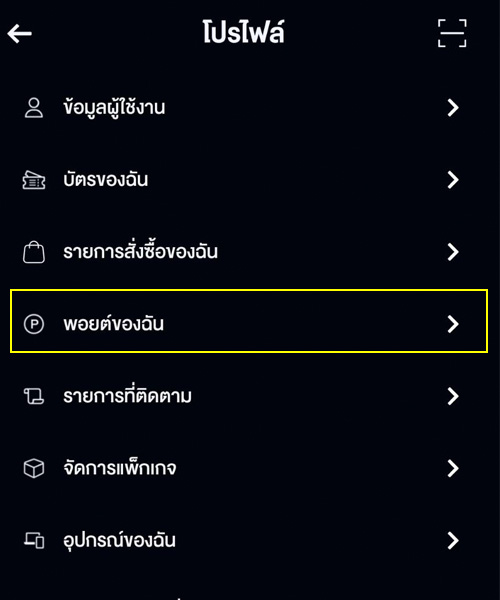Expand chevron on พอยต์ของฉัน row
The width and height of the screenshot is (500, 600).
click(x=453, y=324)
